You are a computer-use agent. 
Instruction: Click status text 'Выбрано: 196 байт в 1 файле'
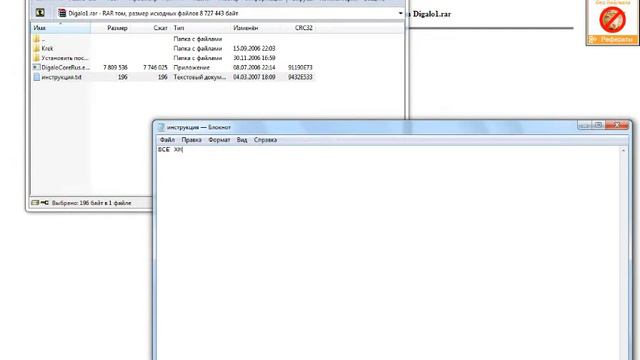91,202
